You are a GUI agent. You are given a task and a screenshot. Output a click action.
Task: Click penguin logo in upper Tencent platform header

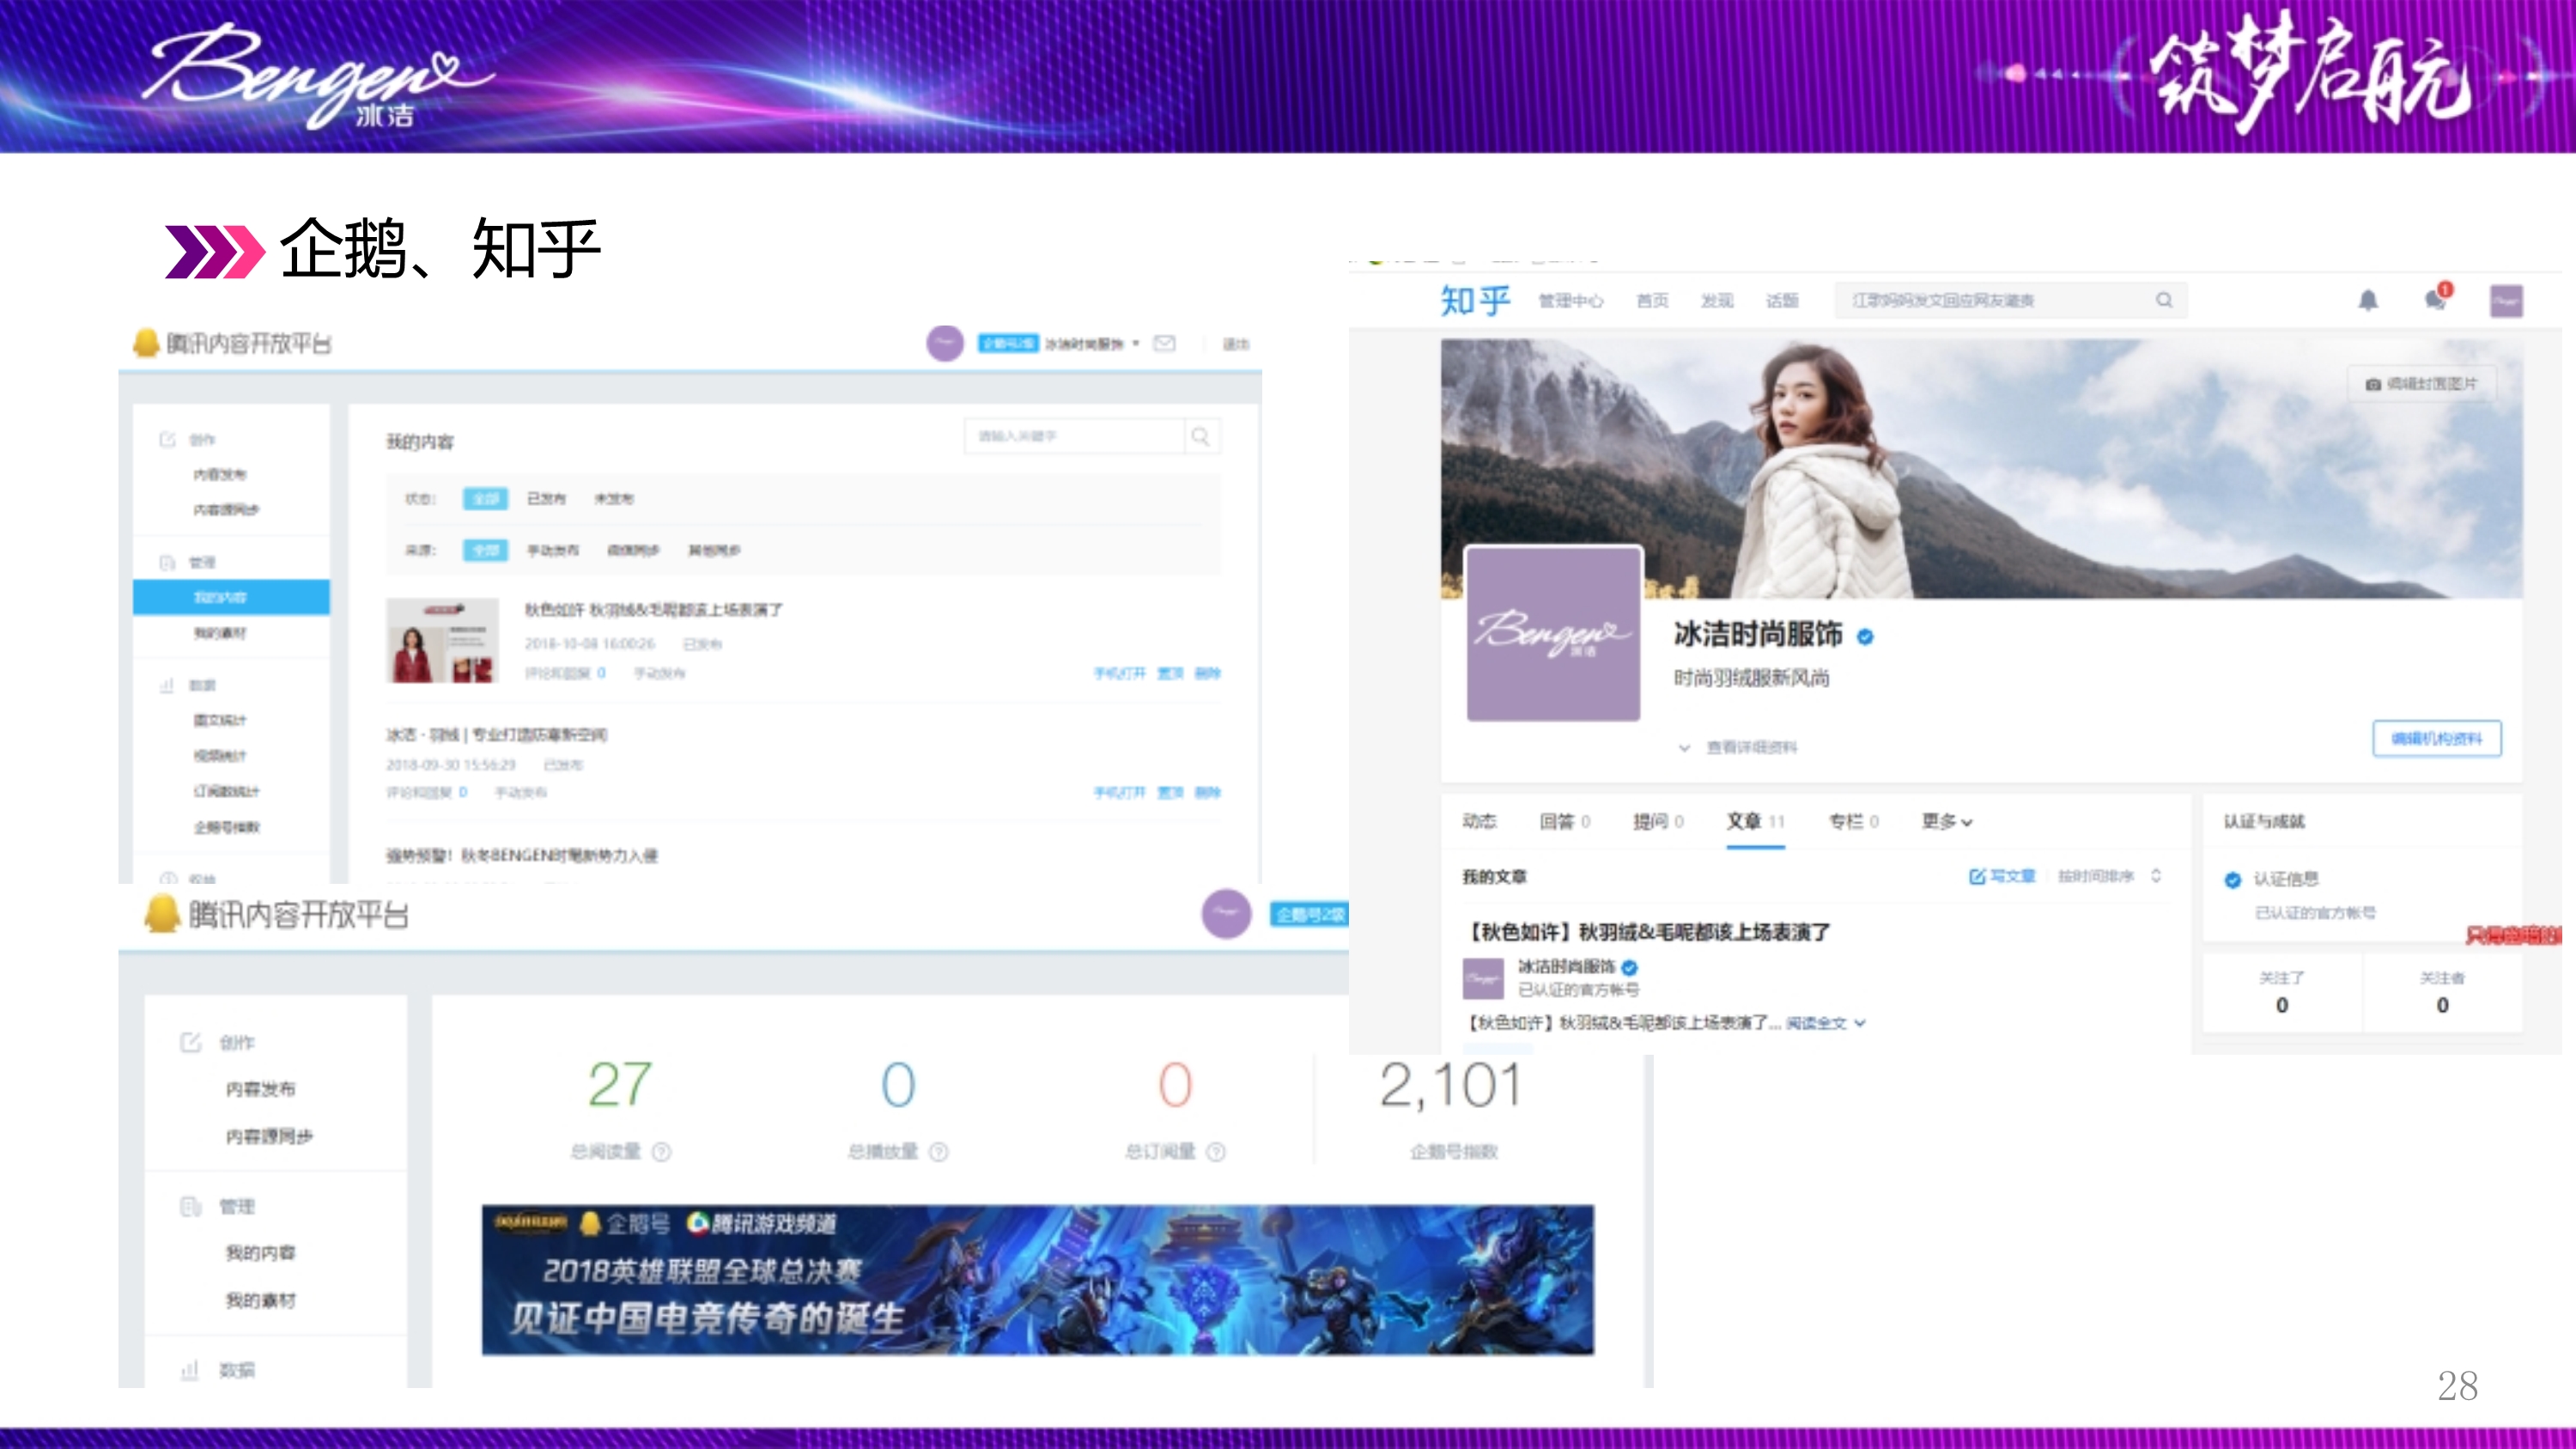tap(146, 343)
